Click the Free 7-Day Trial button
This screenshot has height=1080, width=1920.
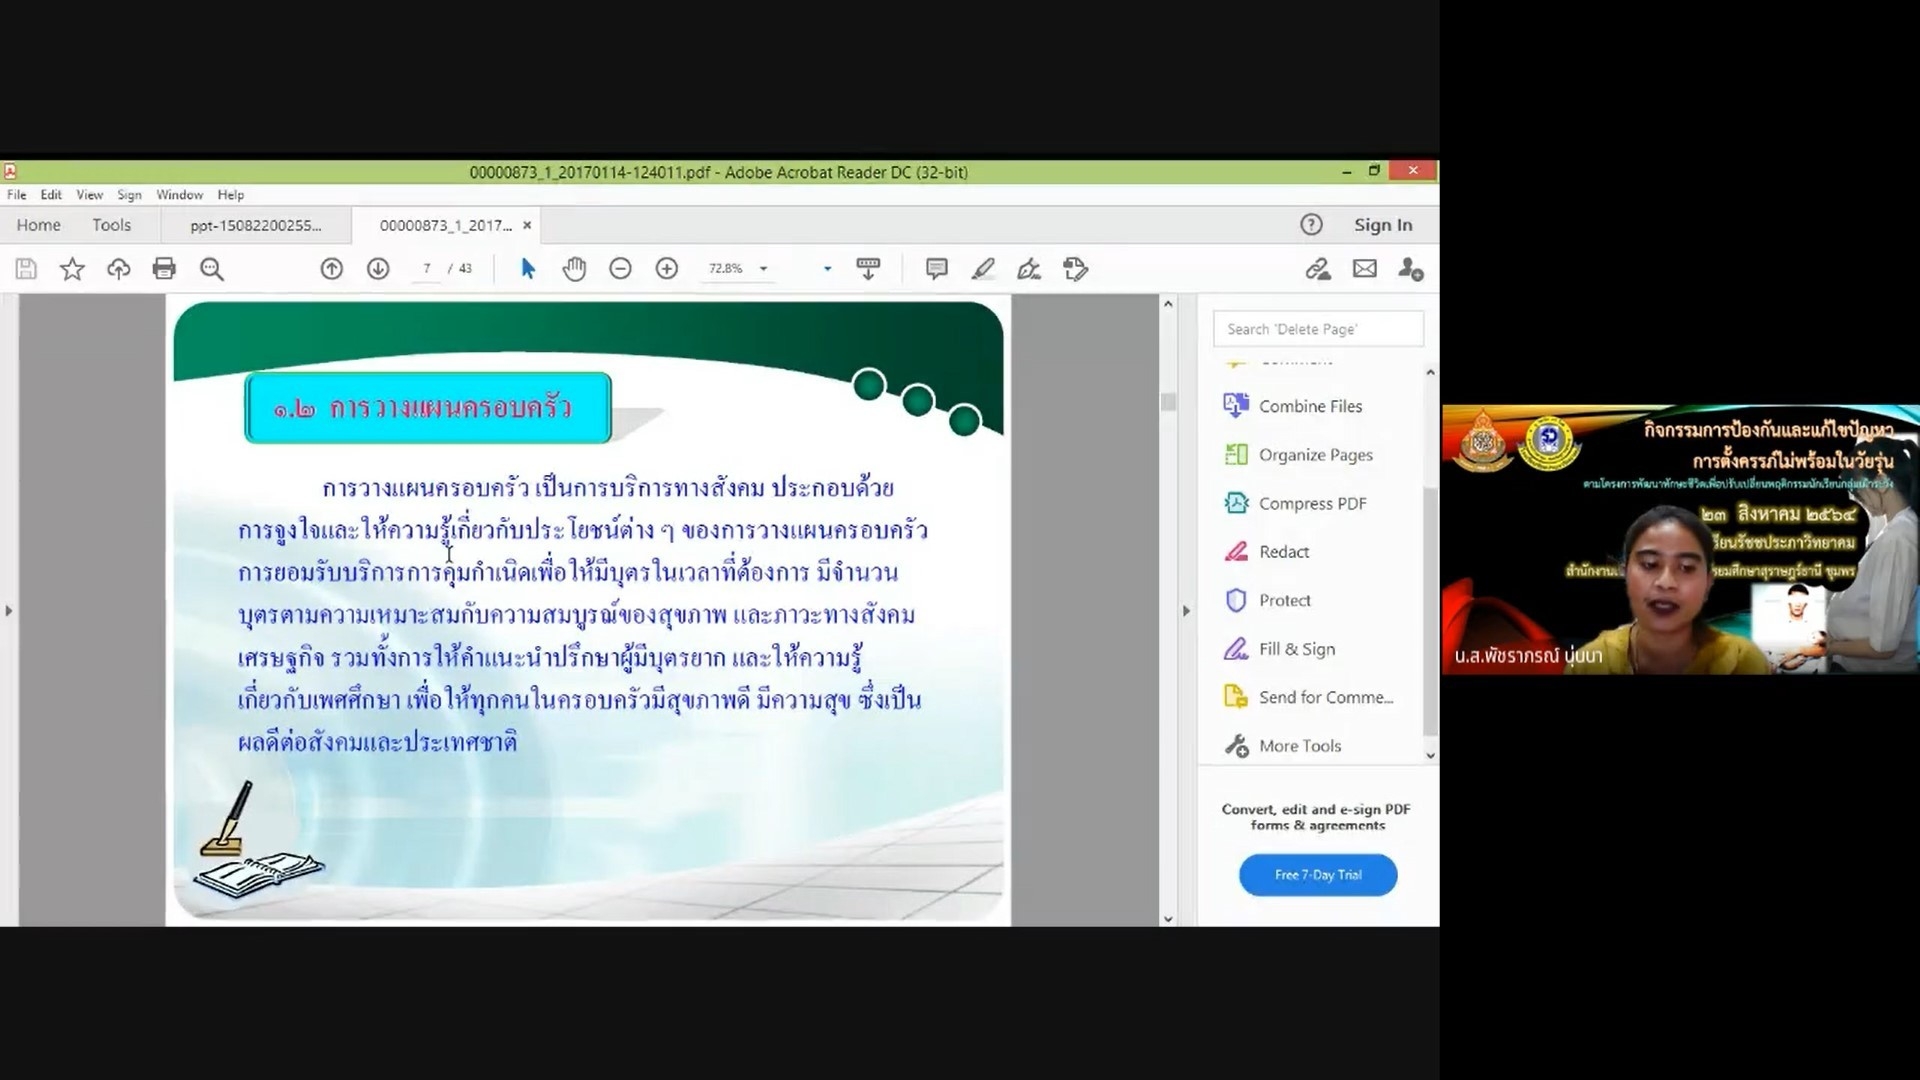1317,875
